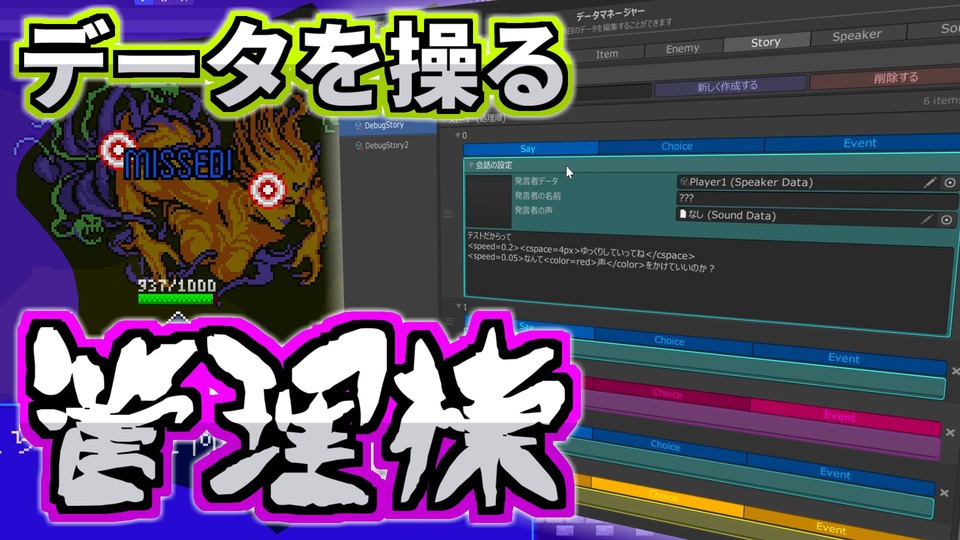The width and height of the screenshot is (960, 540).
Task: Select the Event mode in element 0
Action: pyautogui.click(x=860, y=143)
